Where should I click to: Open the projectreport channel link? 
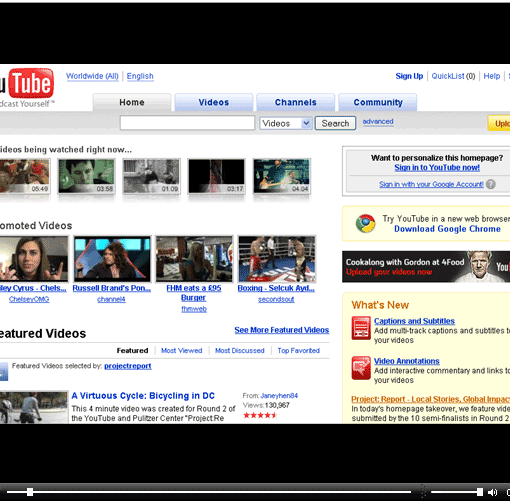point(128,366)
